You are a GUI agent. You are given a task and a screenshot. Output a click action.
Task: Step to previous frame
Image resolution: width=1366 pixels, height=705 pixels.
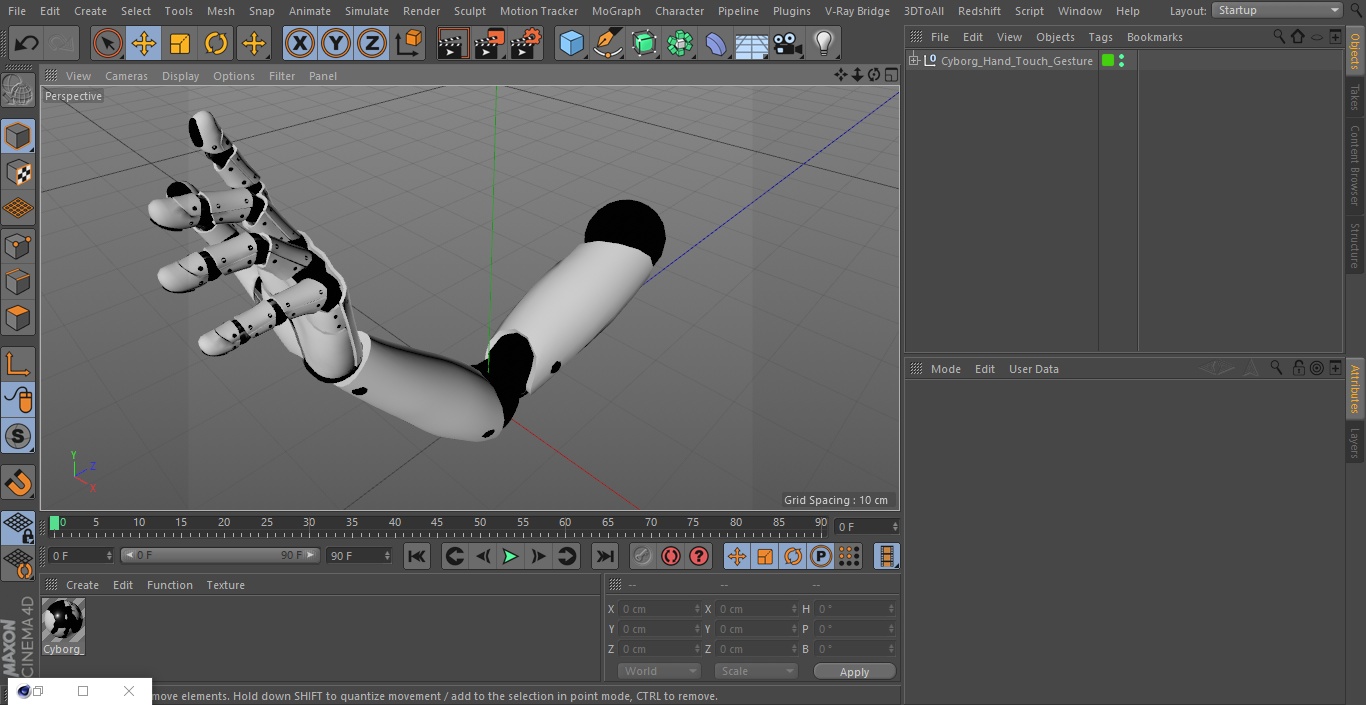[483, 556]
